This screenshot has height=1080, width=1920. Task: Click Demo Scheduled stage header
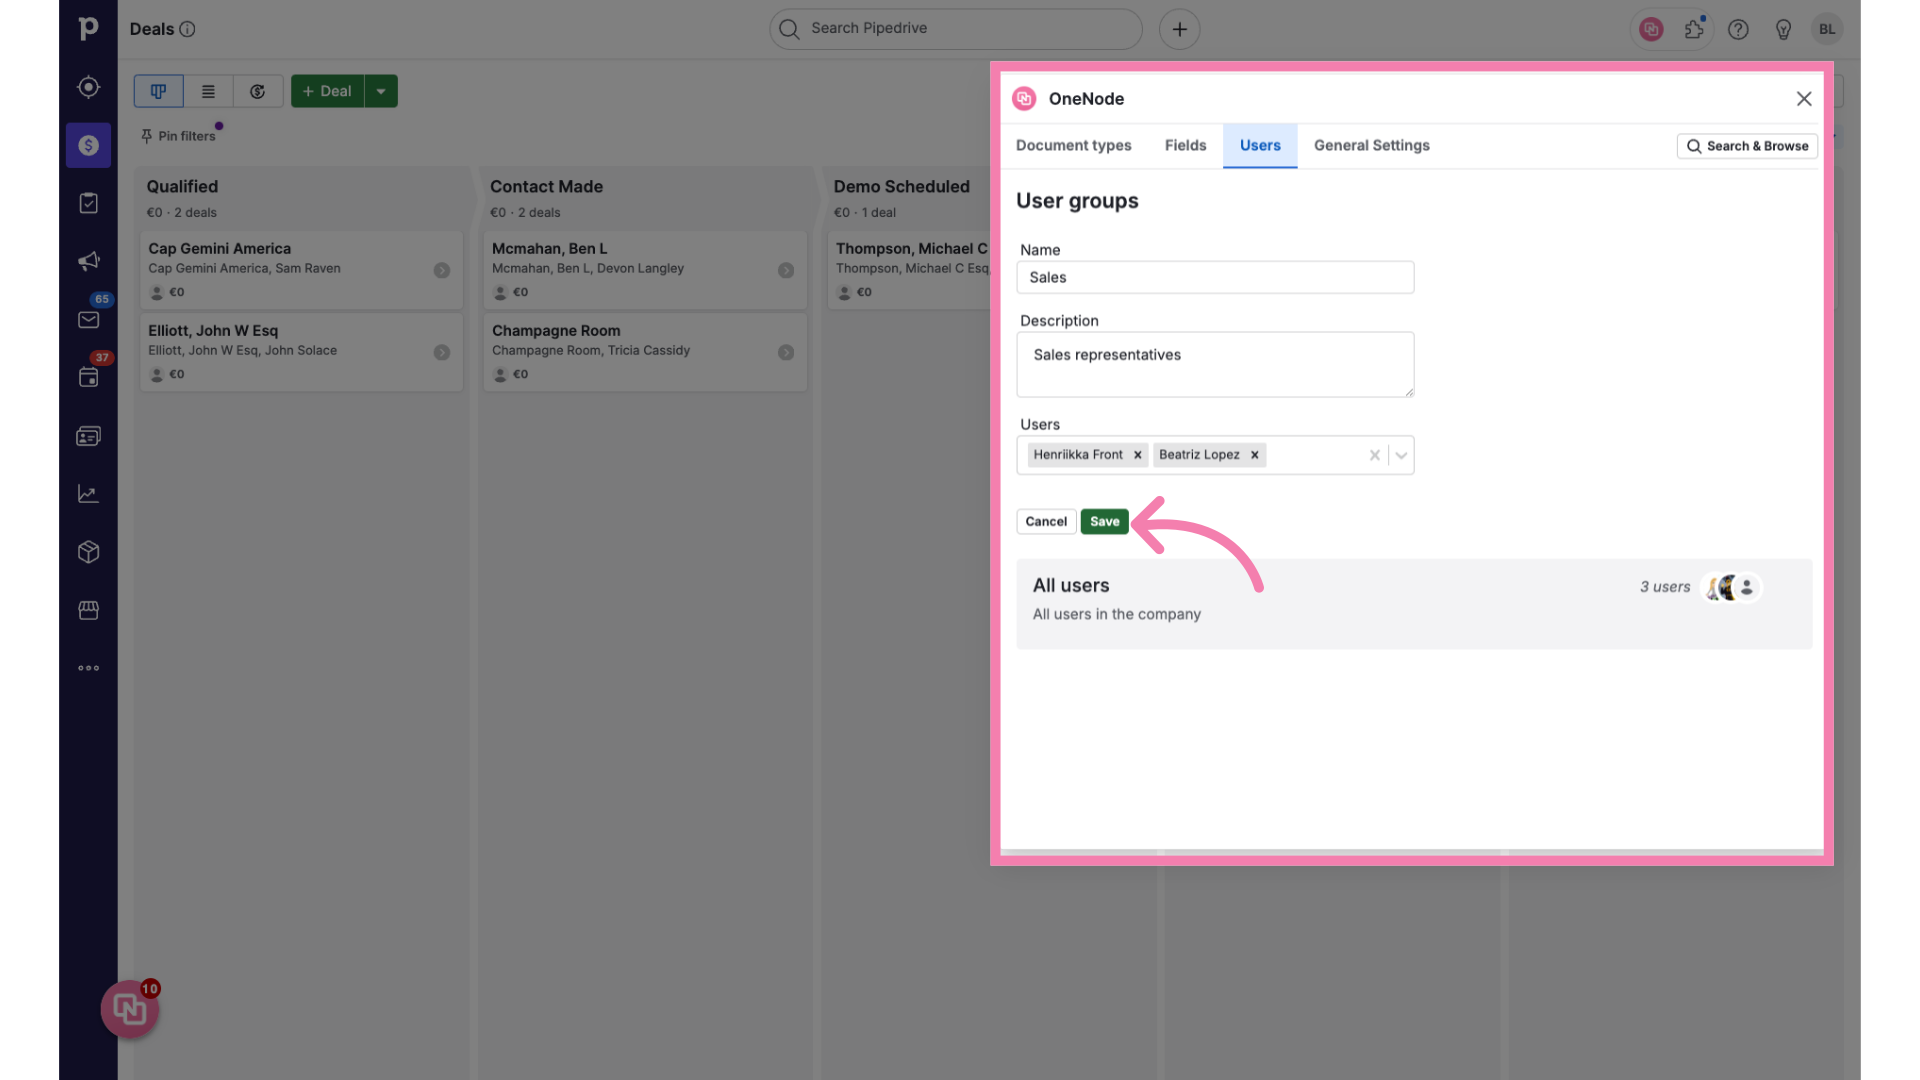pos(907,197)
